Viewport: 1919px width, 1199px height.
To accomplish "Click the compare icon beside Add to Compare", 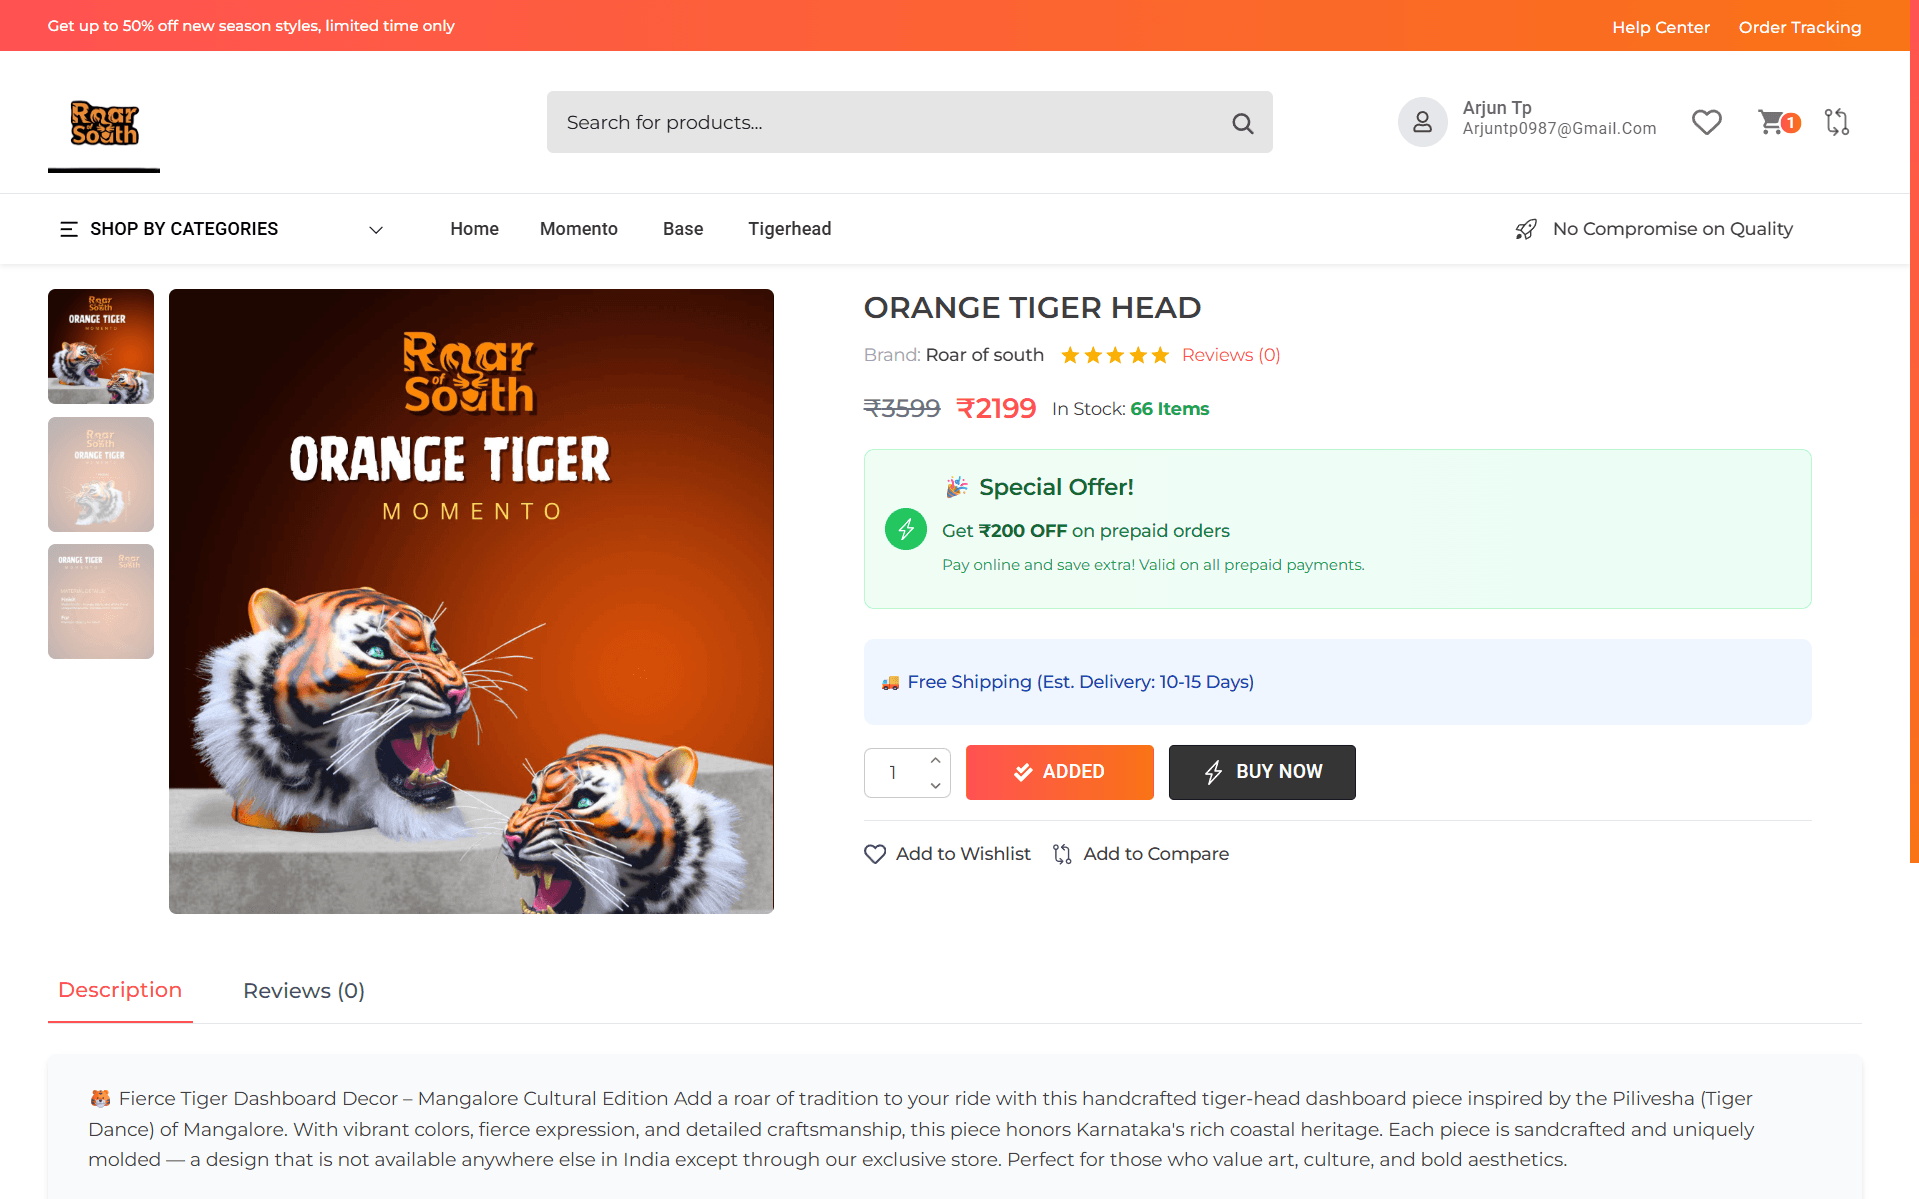I will pos(1062,854).
